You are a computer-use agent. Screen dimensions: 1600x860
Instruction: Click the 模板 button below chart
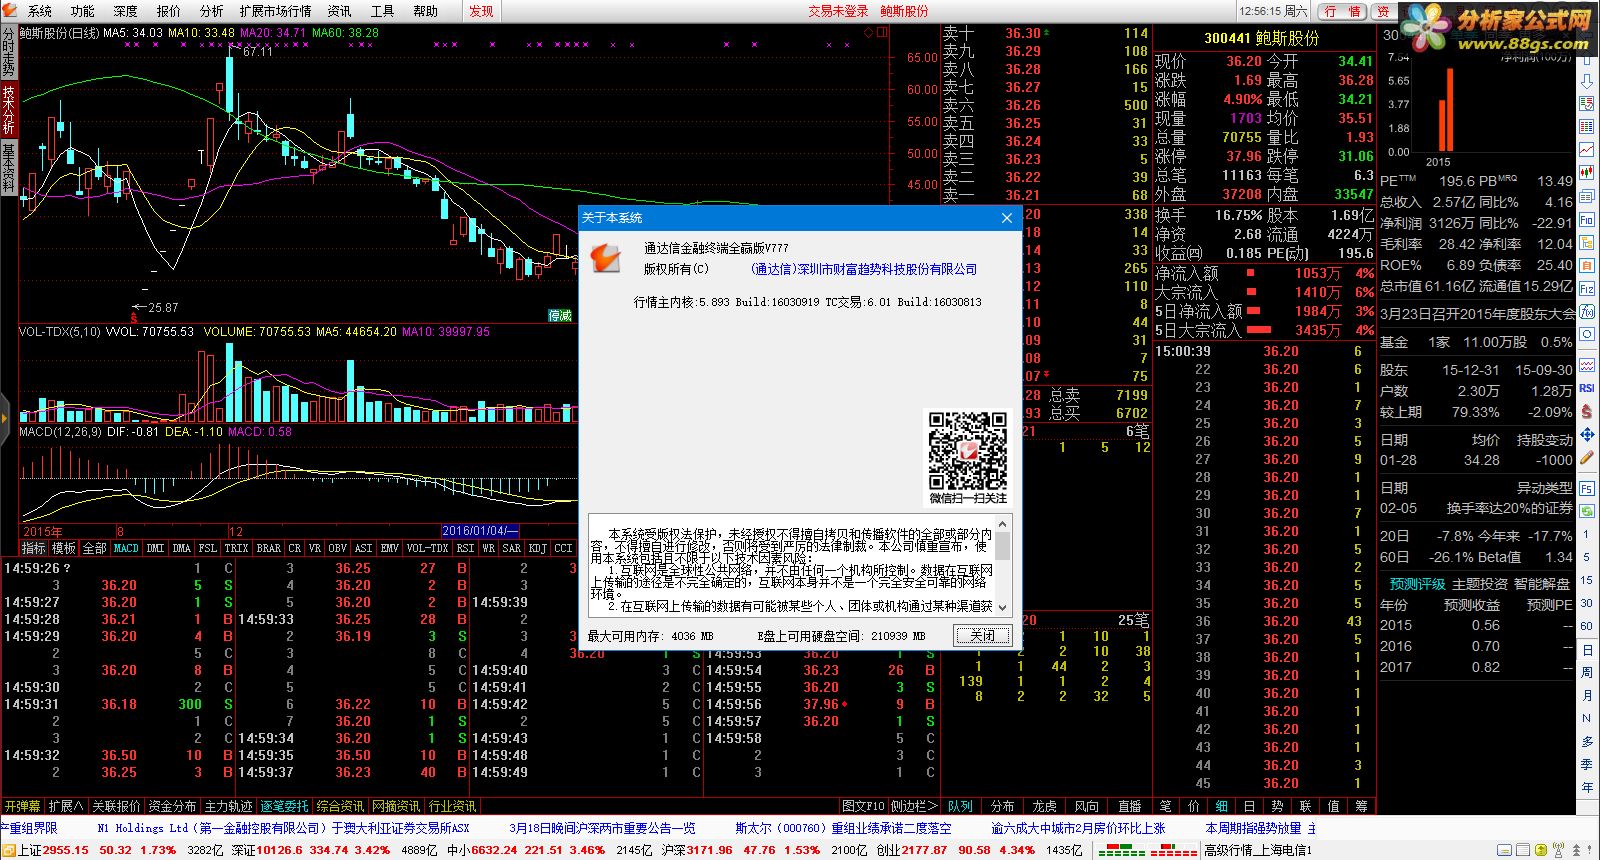pyautogui.click(x=64, y=548)
